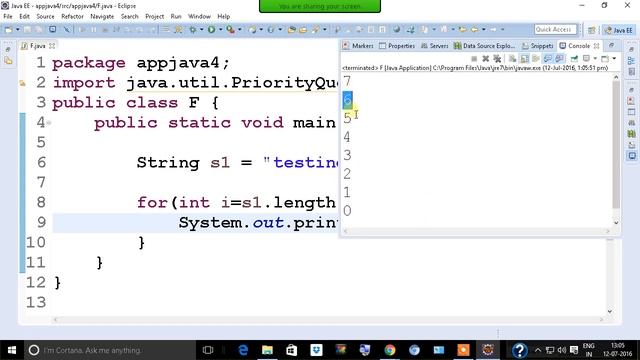Click the Open Task folder icon

(x=303, y=29)
